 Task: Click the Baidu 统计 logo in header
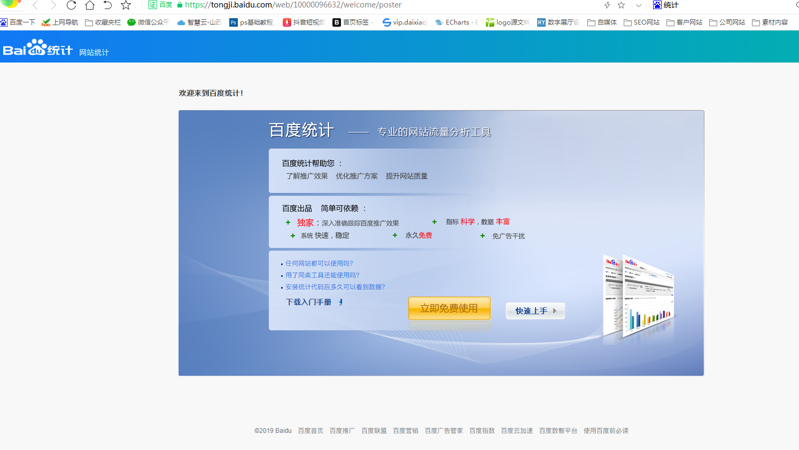point(38,48)
